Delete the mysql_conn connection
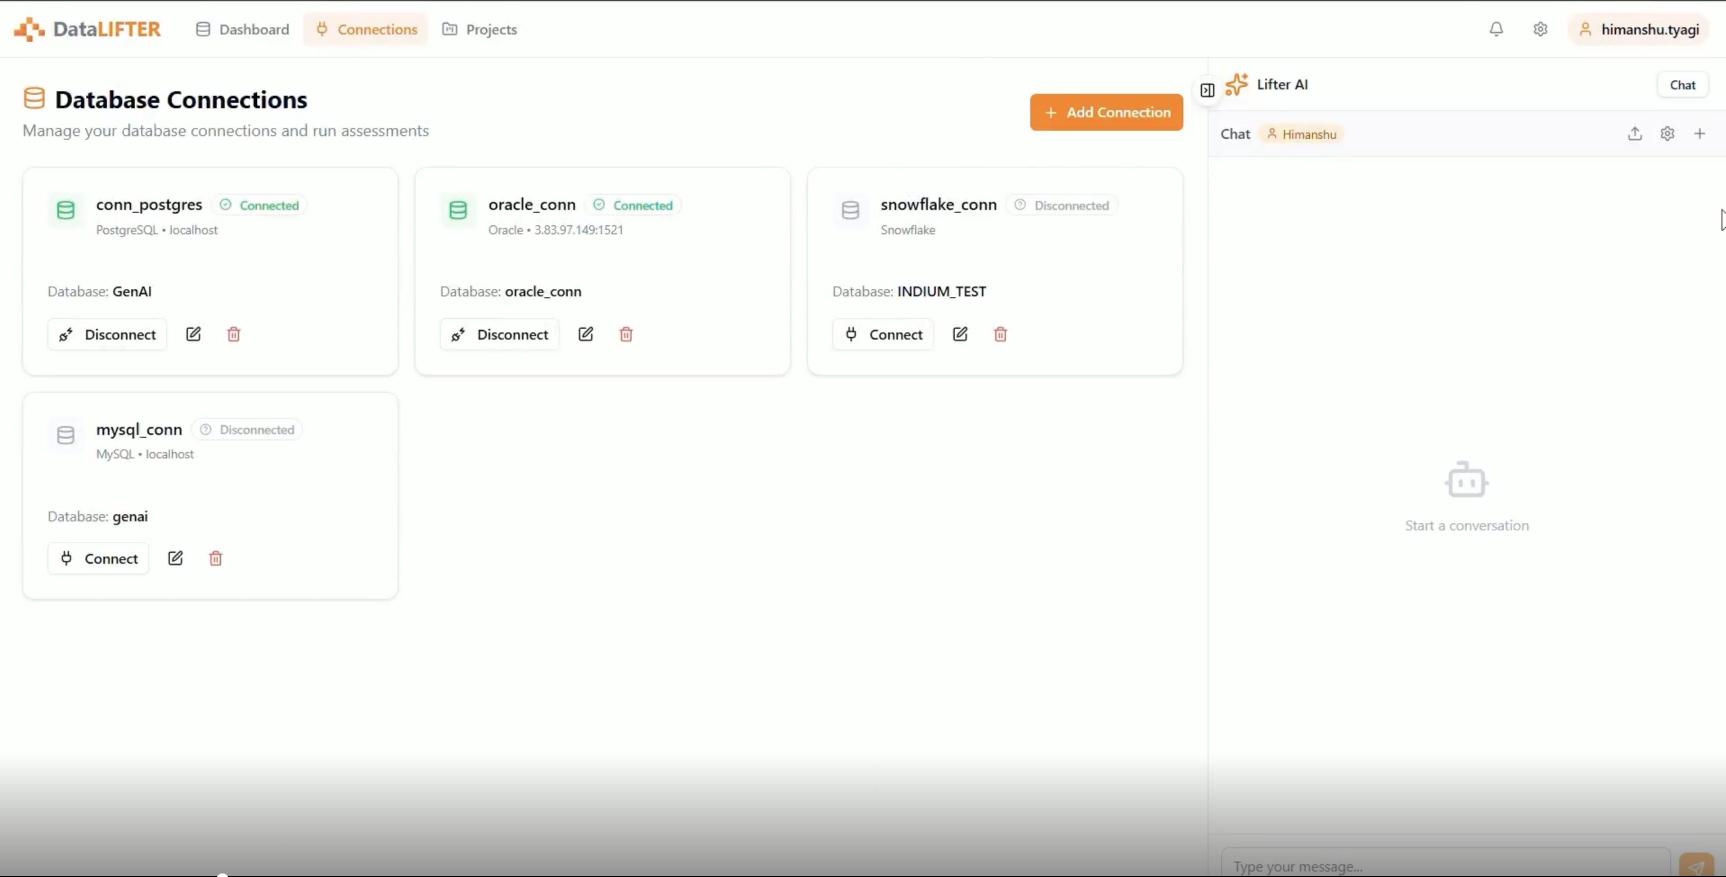This screenshot has height=877, width=1726. [215, 558]
